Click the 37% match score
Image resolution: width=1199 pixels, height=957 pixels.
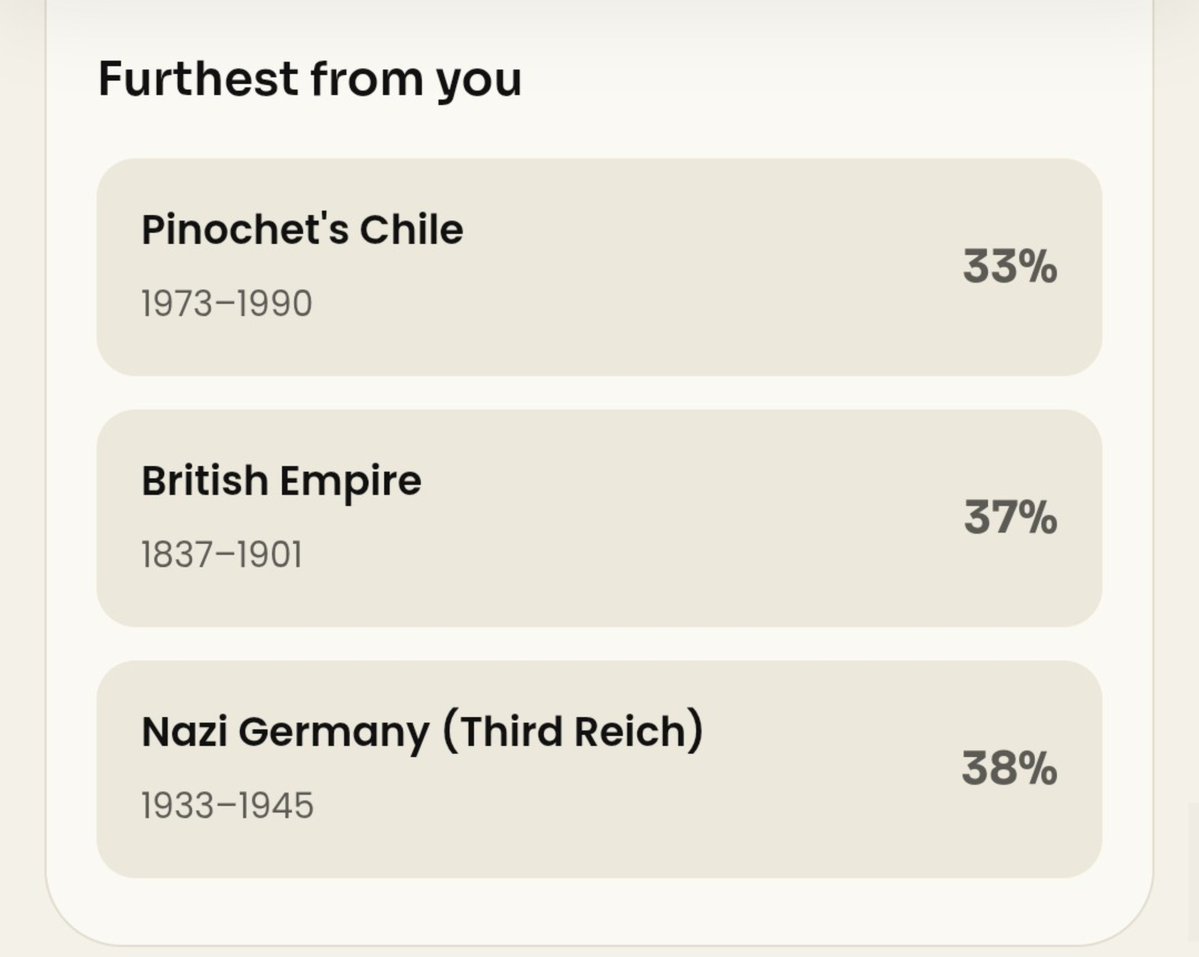tap(1010, 517)
